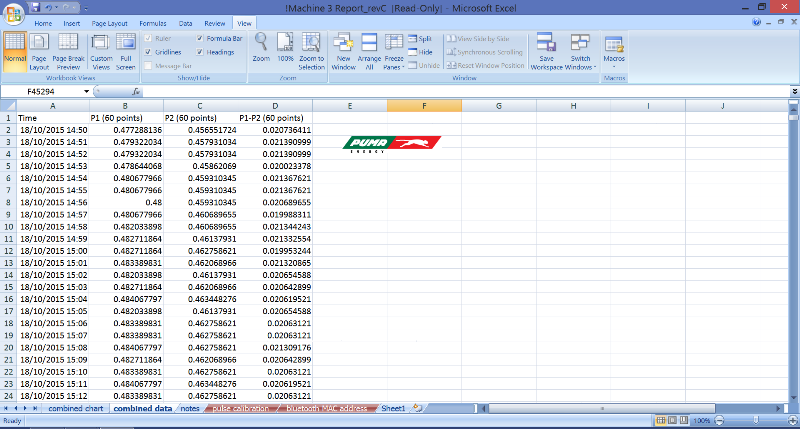The height and width of the screenshot is (429, 800).
Task: Hide the current window
Action: (420, 52)
